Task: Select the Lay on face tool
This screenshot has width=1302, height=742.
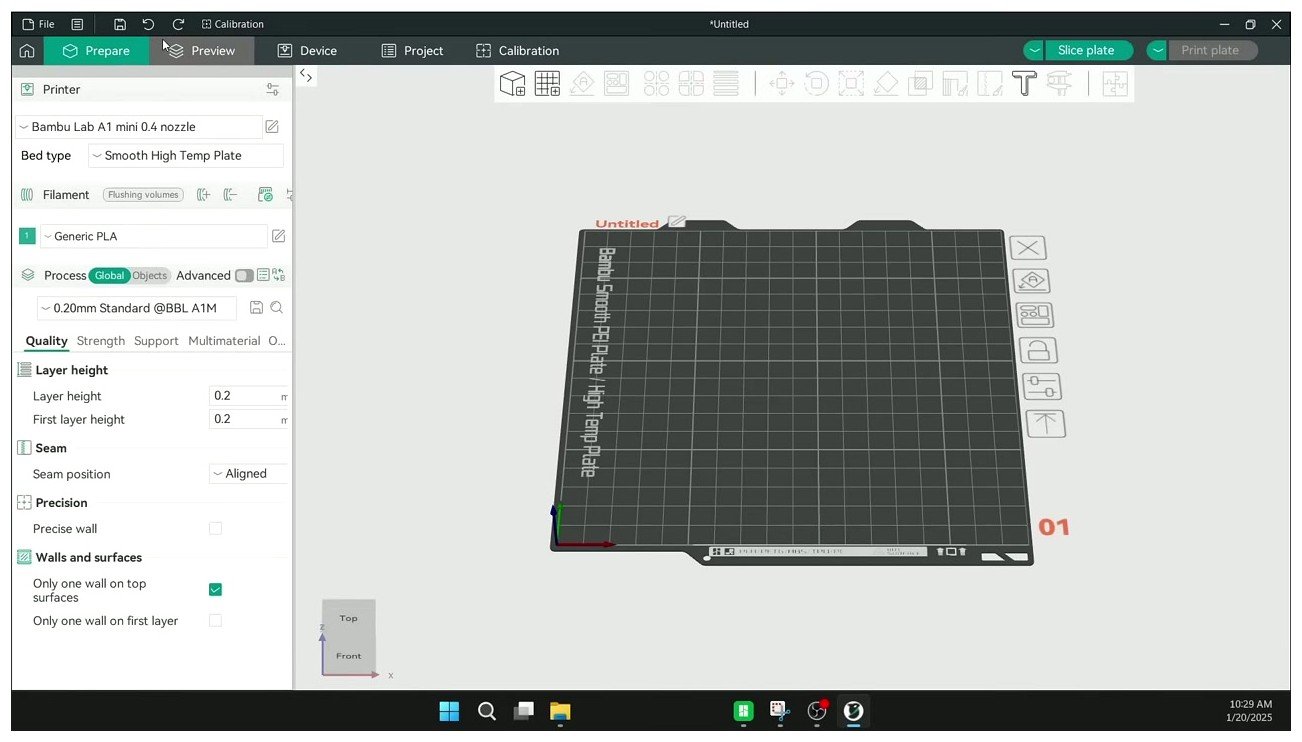Action: tap(886, 84)
